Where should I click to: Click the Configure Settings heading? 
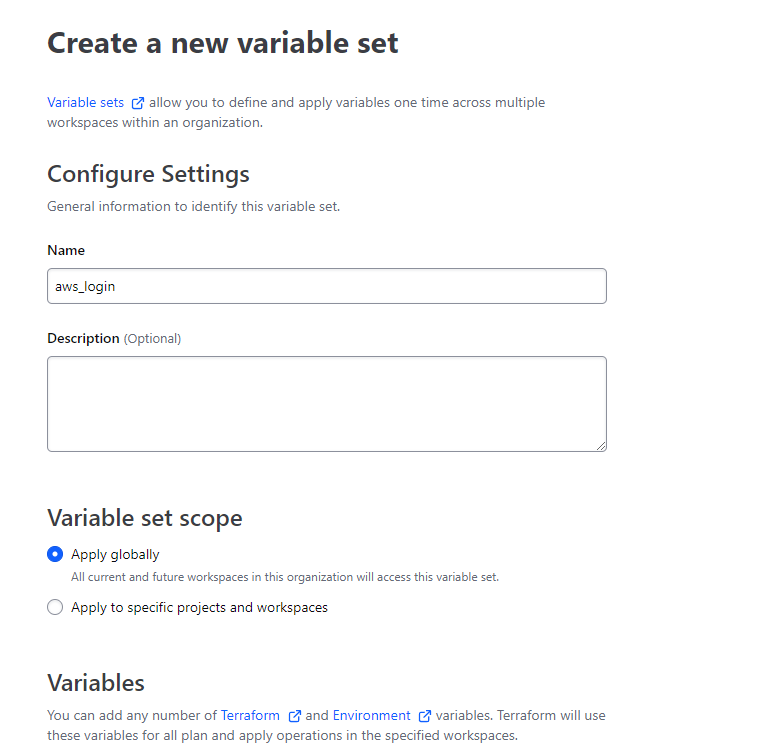point(148,174)
